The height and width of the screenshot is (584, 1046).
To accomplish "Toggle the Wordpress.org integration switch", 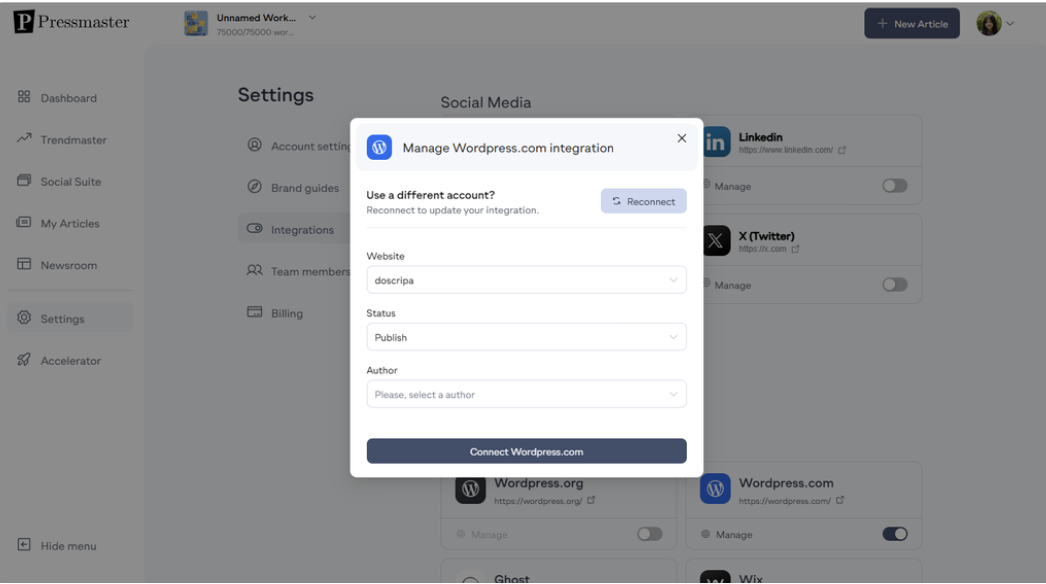I will tap(649, 534).
